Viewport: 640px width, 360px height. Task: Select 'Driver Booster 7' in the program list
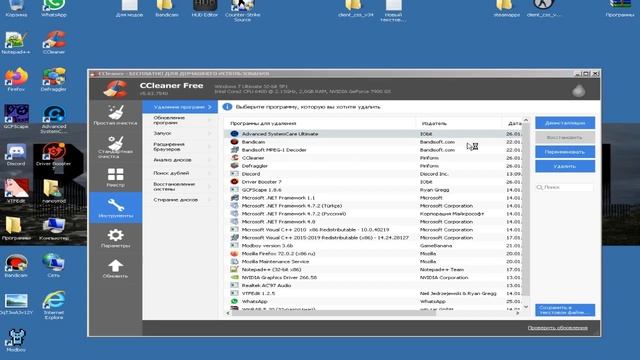(373, 182)
